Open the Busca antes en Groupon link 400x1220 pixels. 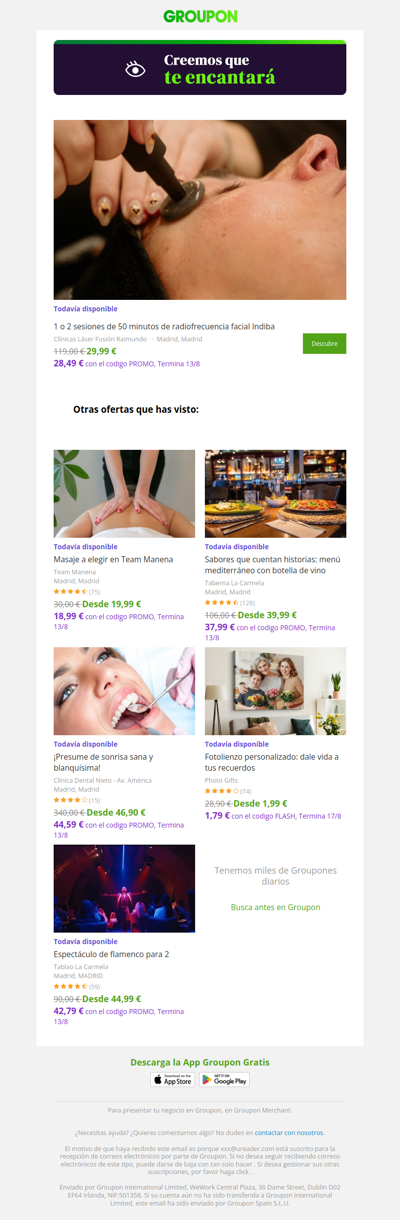point(276,907)
